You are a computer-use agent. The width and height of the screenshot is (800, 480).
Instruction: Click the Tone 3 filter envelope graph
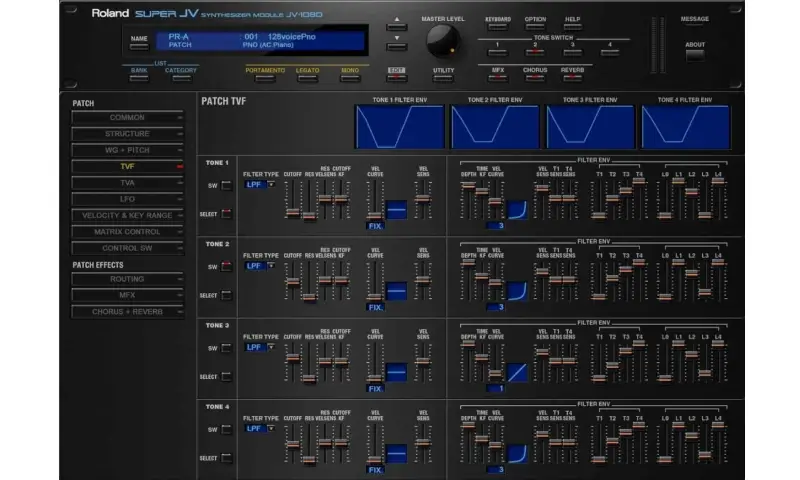tap(590, 127)
